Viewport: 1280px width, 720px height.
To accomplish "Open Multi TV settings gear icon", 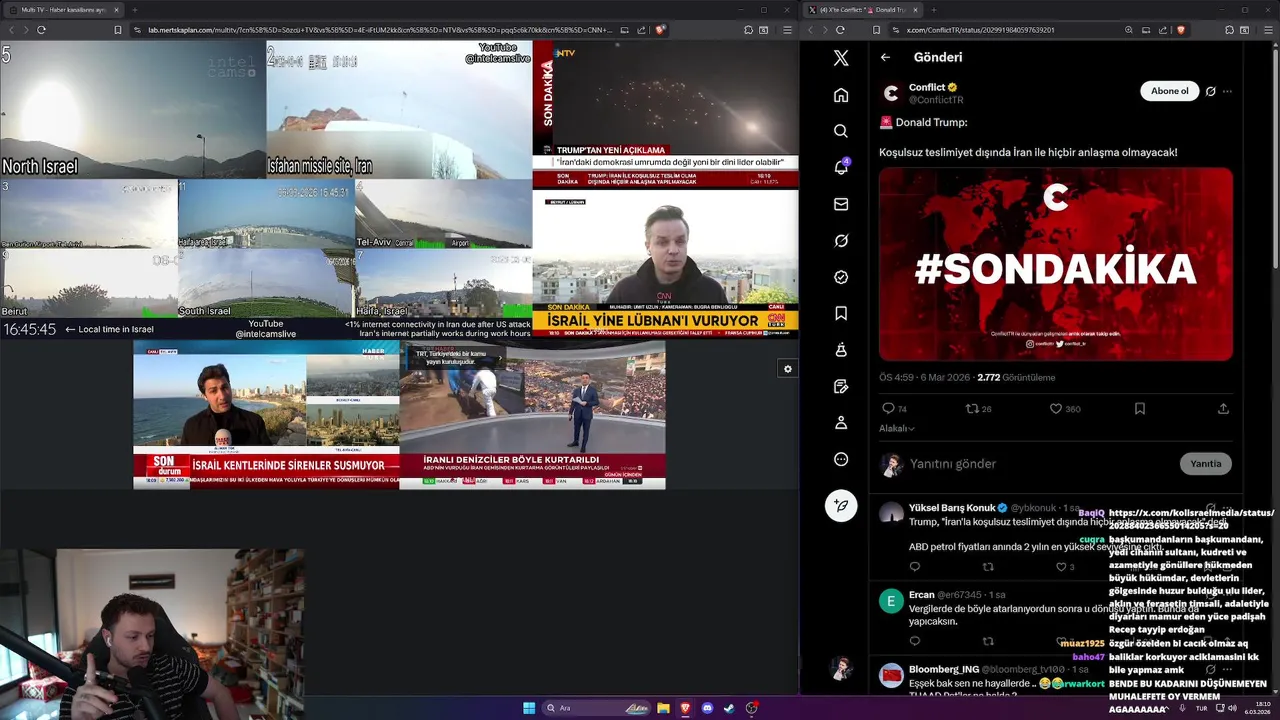I will [x=788, y=369].
